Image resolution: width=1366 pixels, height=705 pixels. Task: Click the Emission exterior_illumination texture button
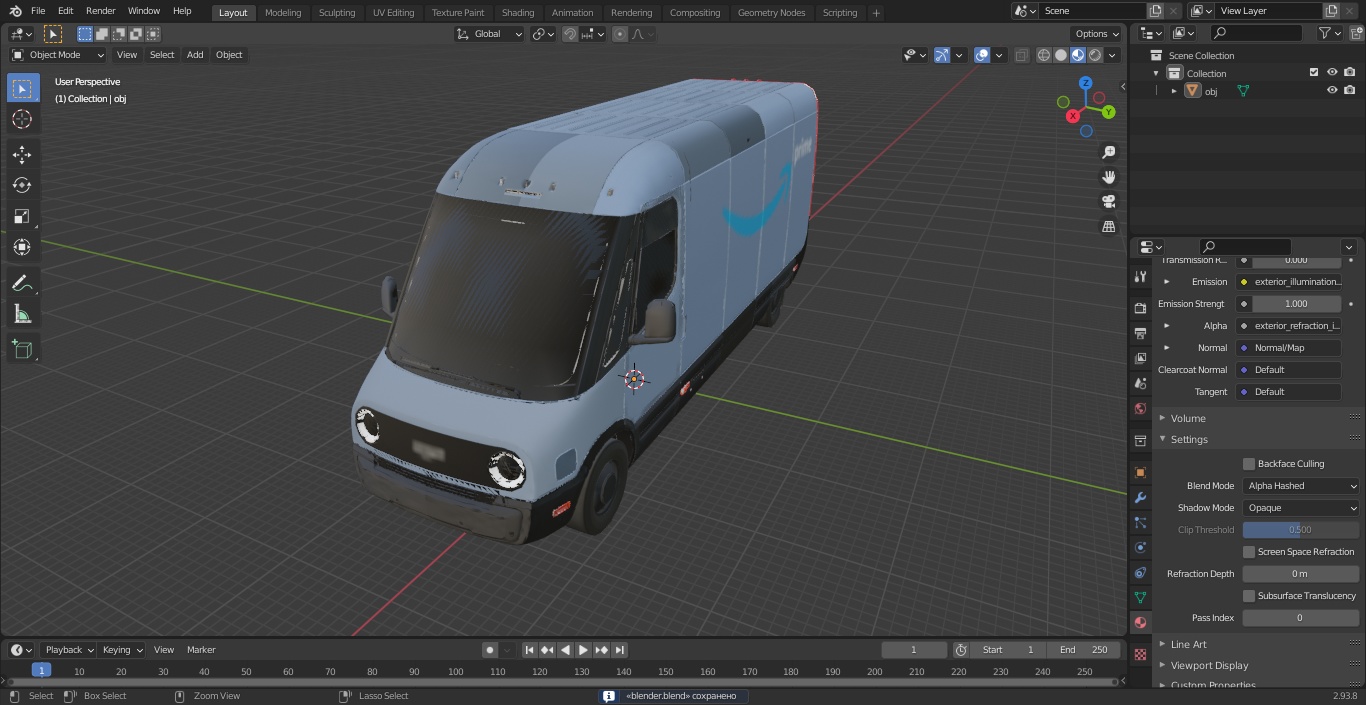pos(1288,282)
